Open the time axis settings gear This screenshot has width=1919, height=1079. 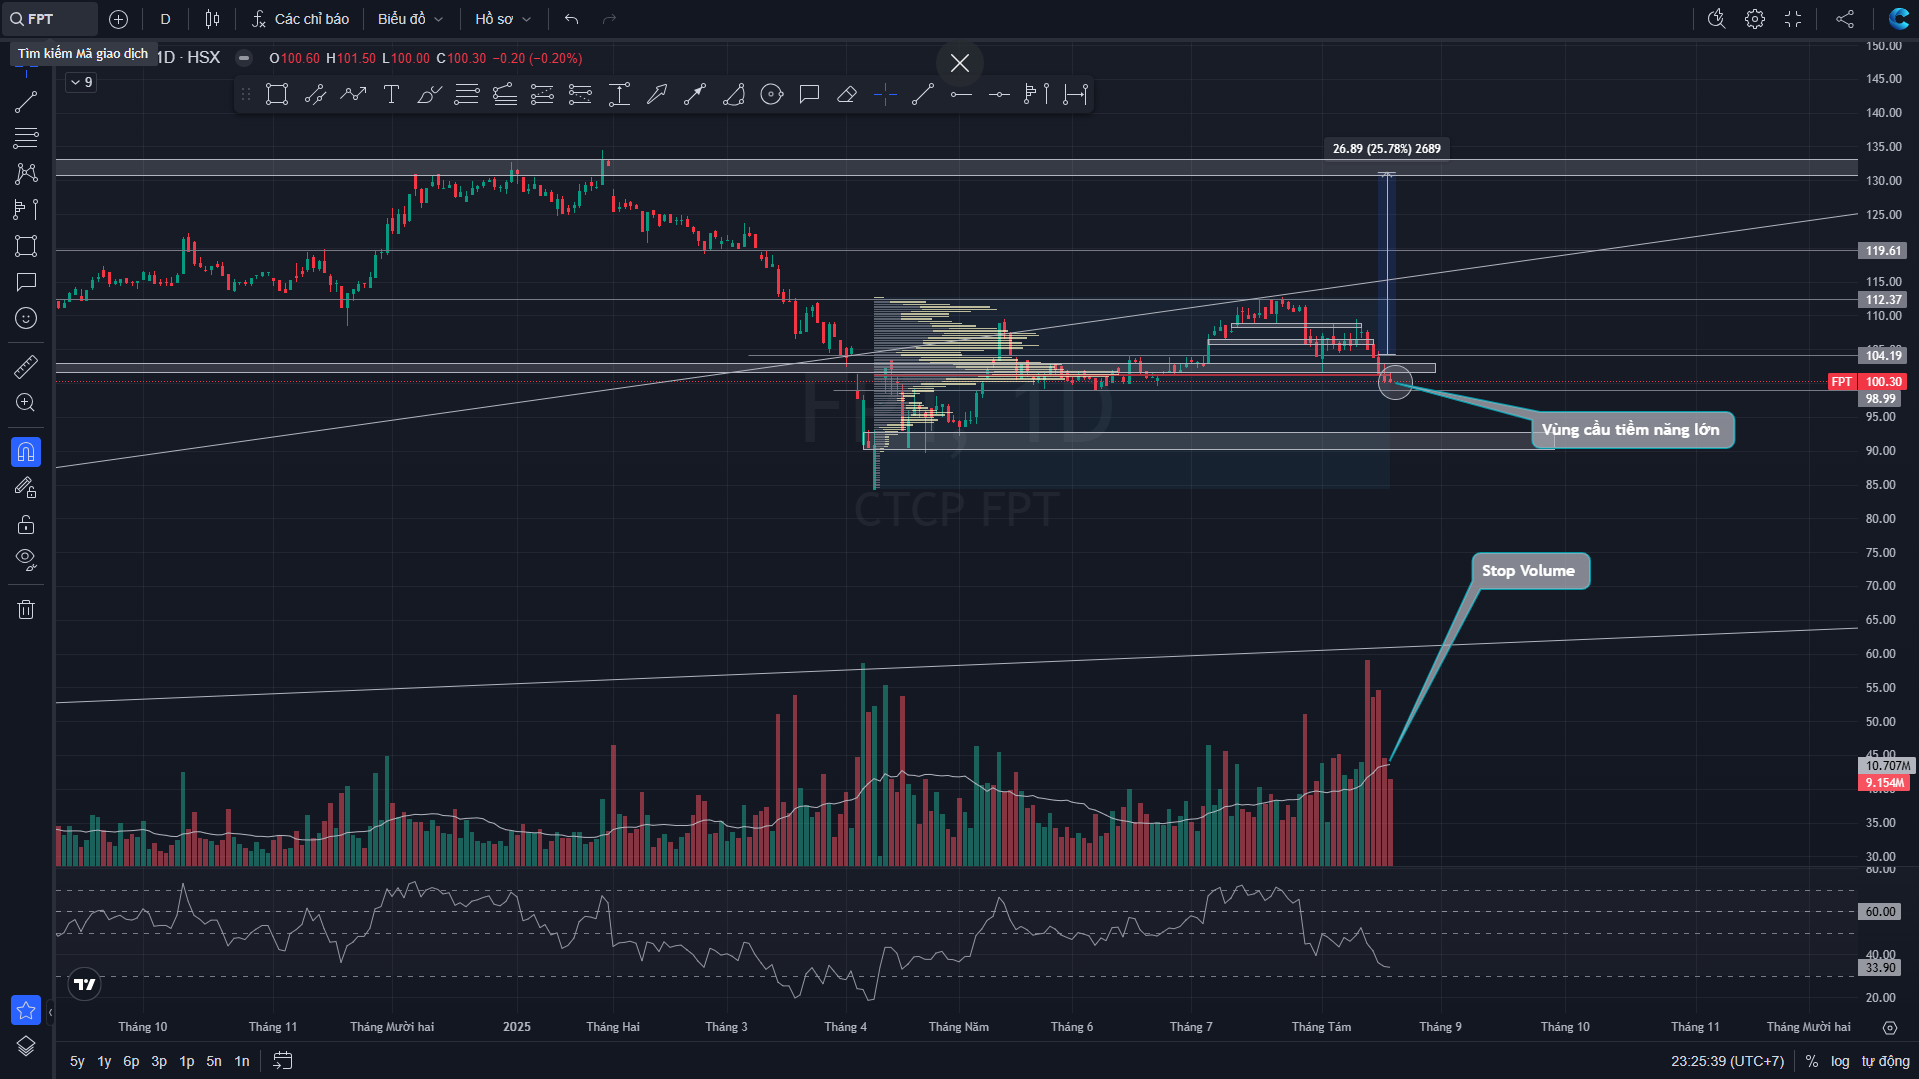(1889, 1027)
